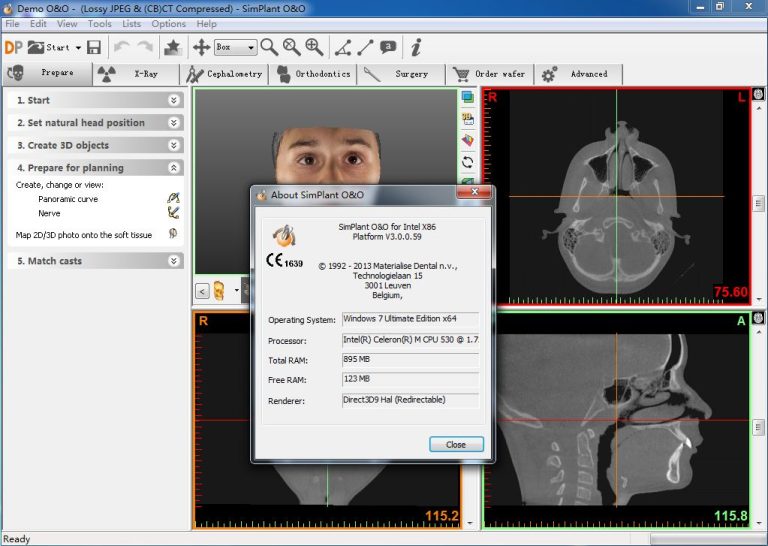Click the Nerve tool icon
The height and width of the screenshot is (546, 768).
(x=173, y=212)
